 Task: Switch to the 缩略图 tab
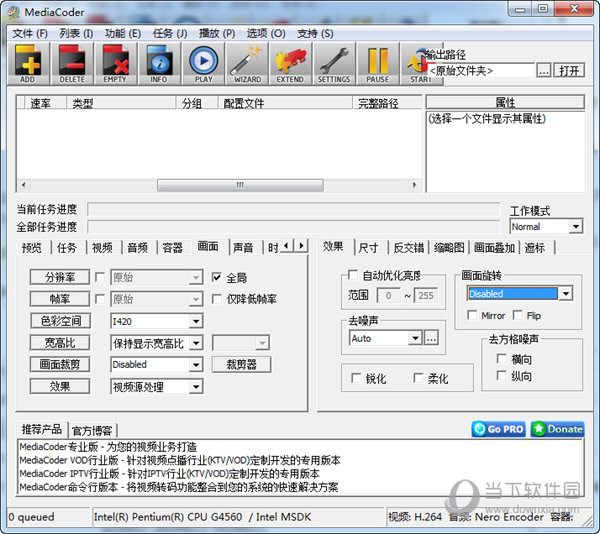pyautogui.click(x=449, y=248)
